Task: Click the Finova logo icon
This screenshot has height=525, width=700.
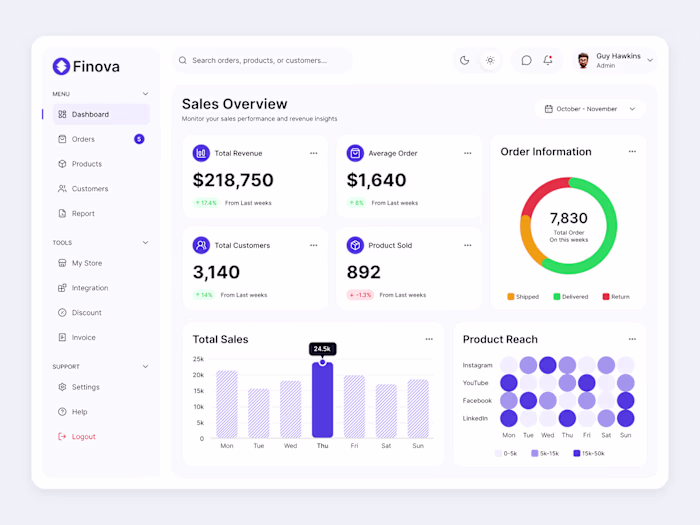Action: (61, 67)
